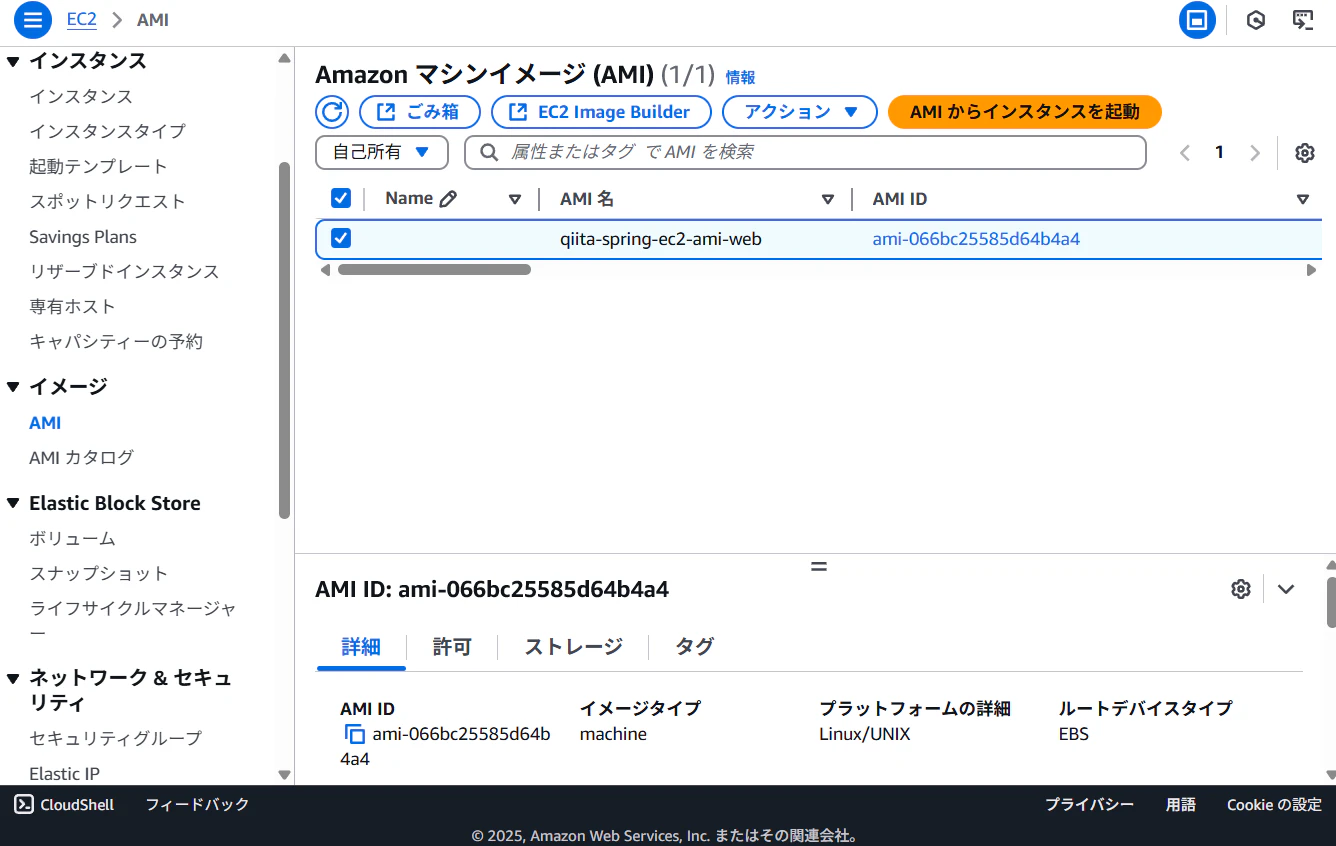This screenshot has height=846, width=1336.
Task: Click AMI からインスタンスを起動 button
Action: (x=1025, y=112)
